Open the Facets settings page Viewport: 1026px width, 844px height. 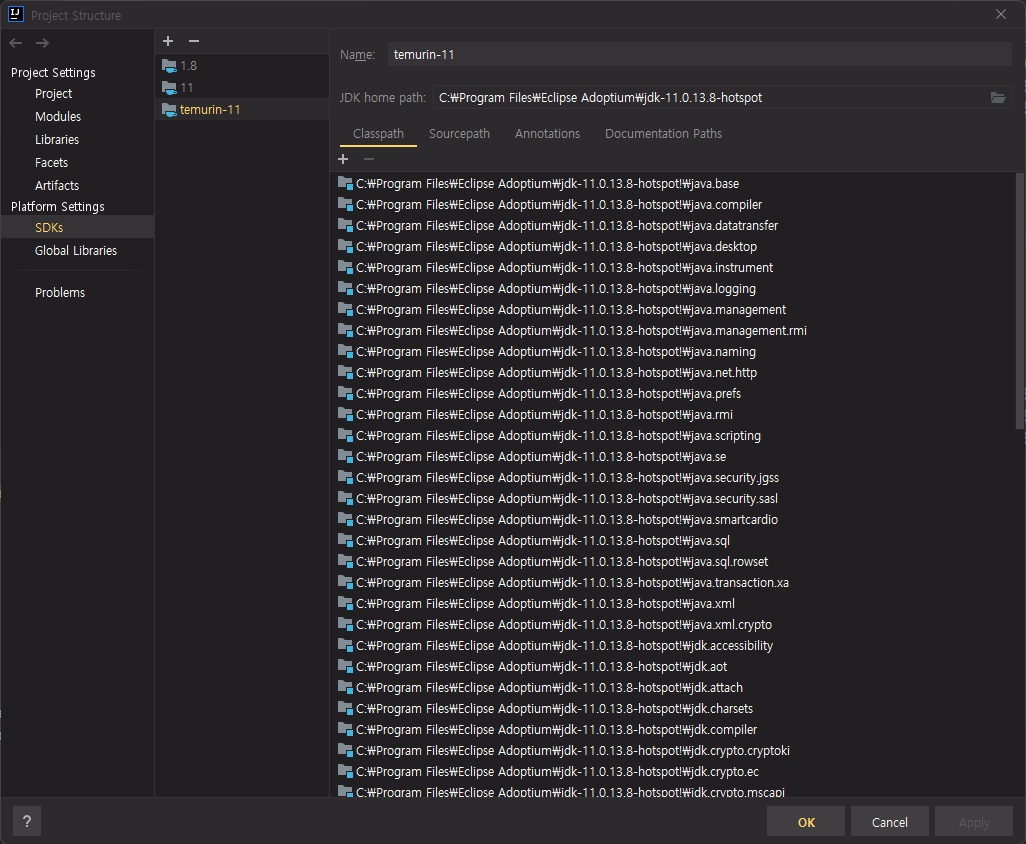(x=77, y=162)
